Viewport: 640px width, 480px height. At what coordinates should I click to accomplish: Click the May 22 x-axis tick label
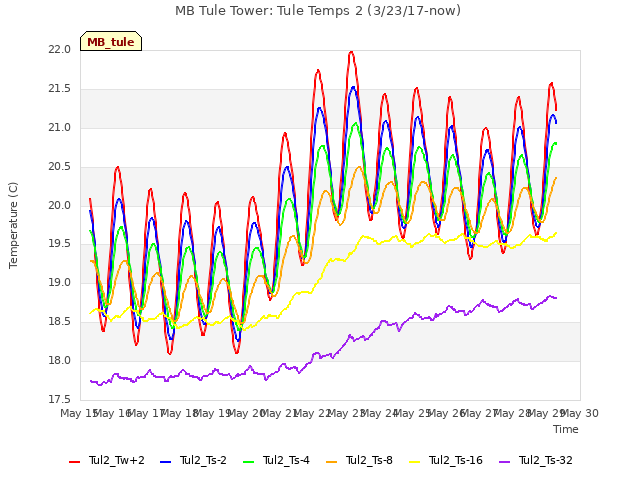313,413
